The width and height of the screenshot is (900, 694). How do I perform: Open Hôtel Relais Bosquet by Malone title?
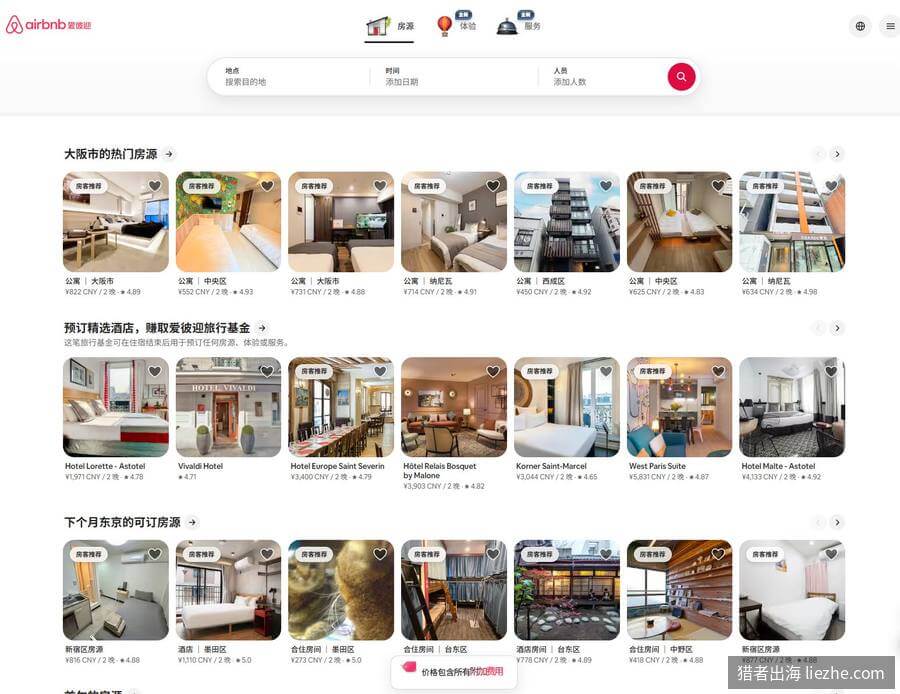click(x=440, y=471)
